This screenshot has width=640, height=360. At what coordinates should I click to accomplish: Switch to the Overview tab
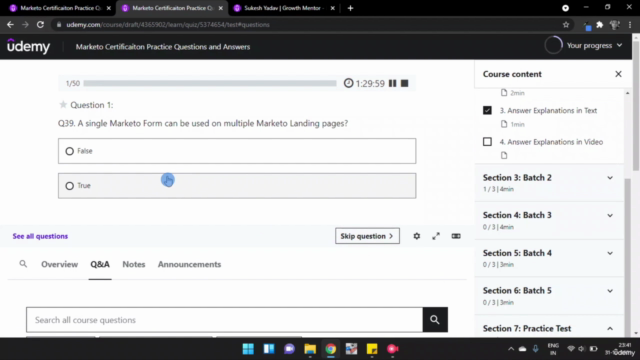(x=59, y=264)
